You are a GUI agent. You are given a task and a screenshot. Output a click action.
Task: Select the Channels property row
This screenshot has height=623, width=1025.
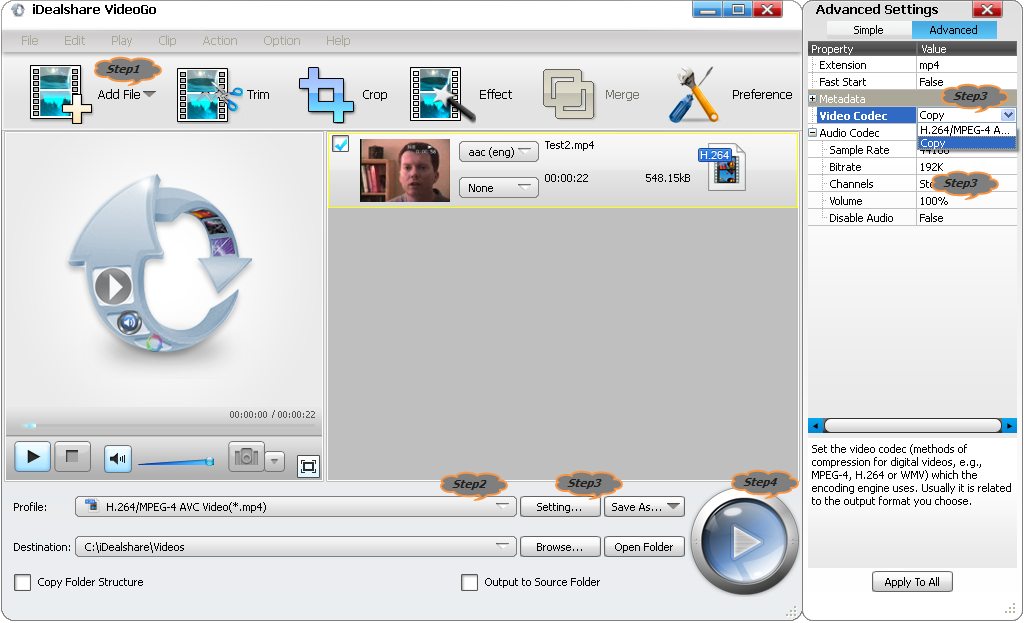point(912,184)
